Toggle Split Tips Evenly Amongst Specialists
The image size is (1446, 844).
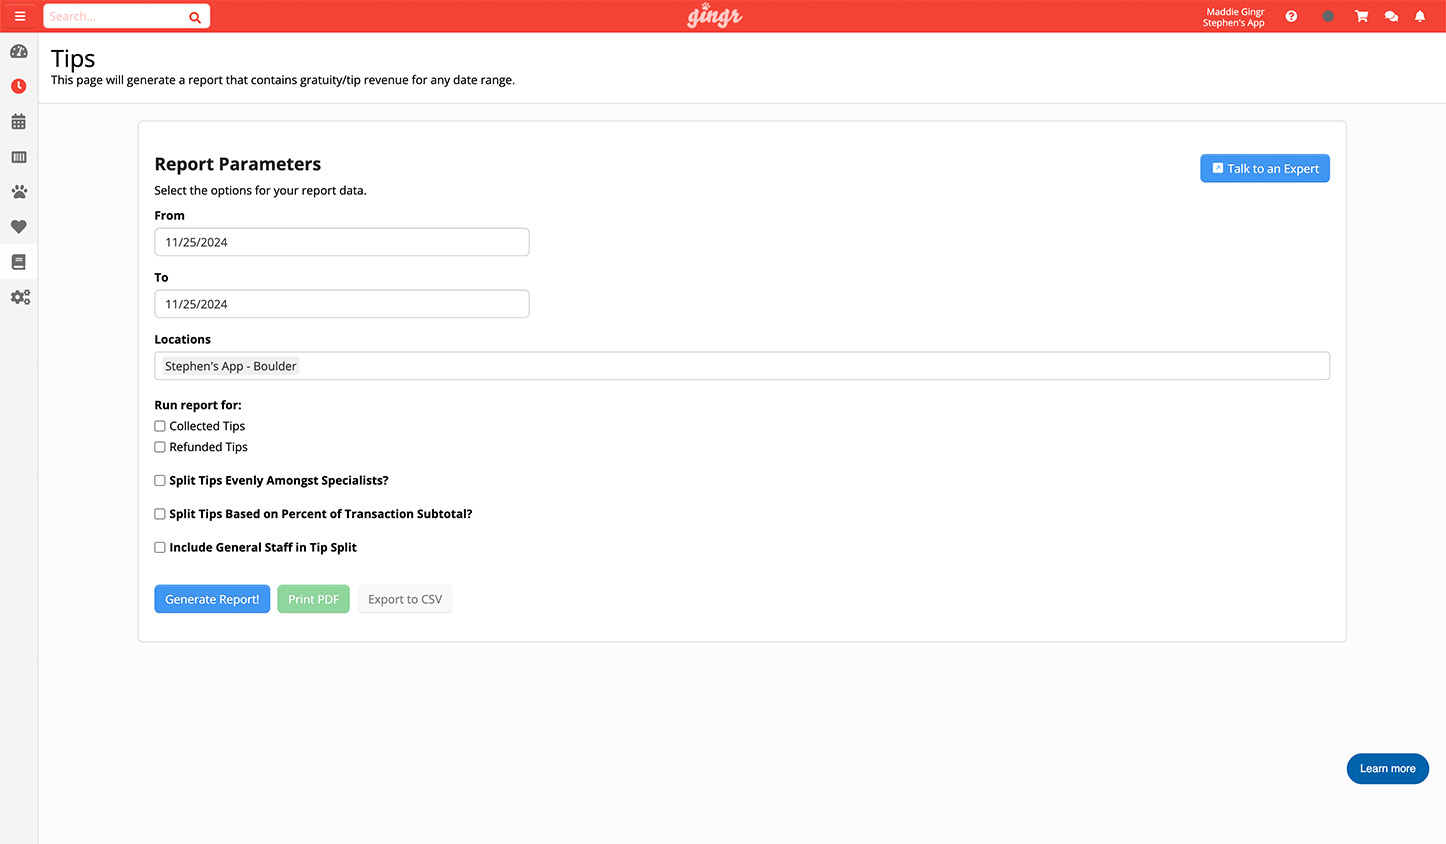coord(160,481)
